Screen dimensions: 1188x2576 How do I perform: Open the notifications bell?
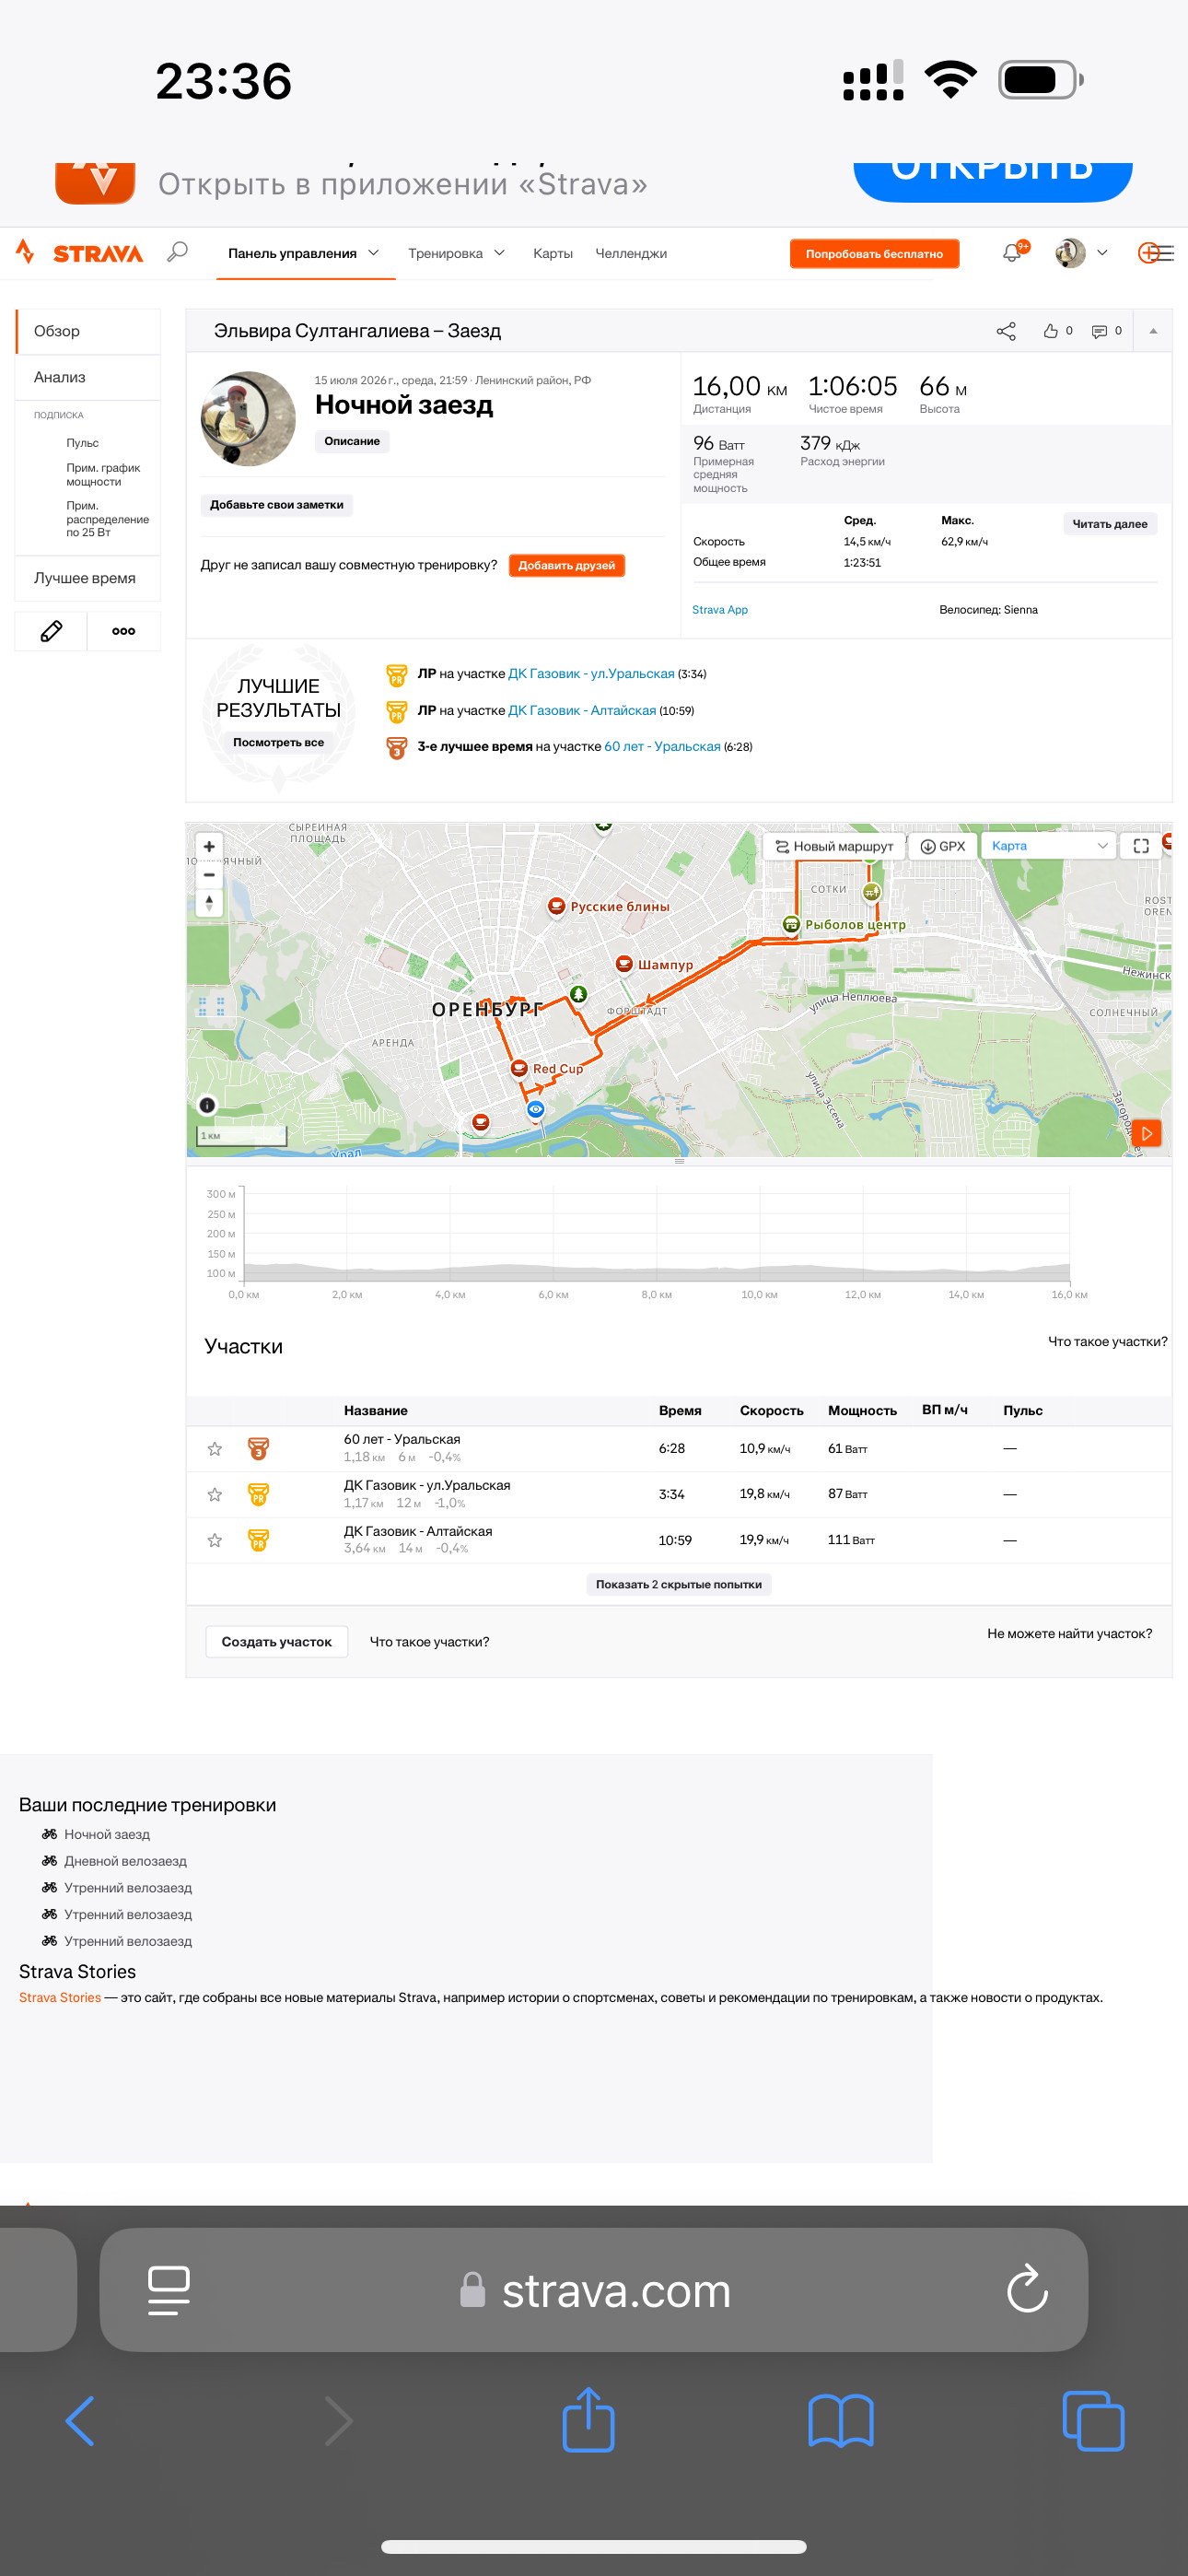pos(1012,253)
